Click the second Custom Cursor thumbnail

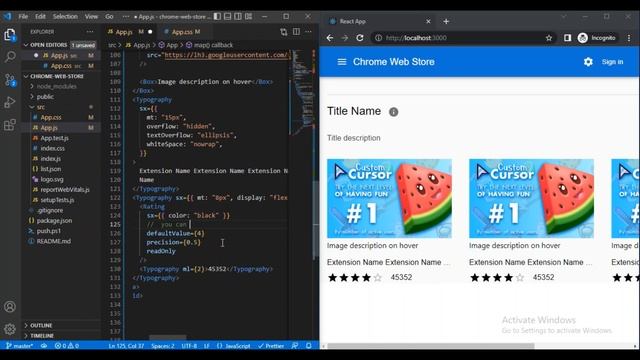[531, 198]
